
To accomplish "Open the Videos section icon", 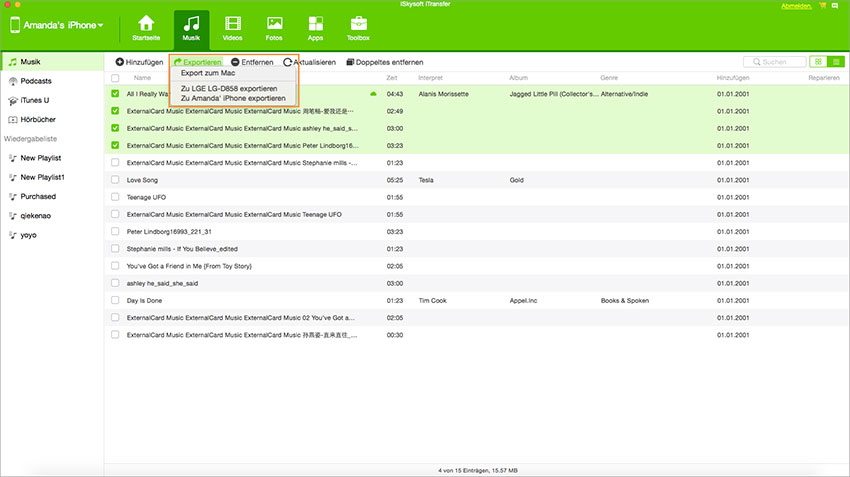I will tap(233, 23).
